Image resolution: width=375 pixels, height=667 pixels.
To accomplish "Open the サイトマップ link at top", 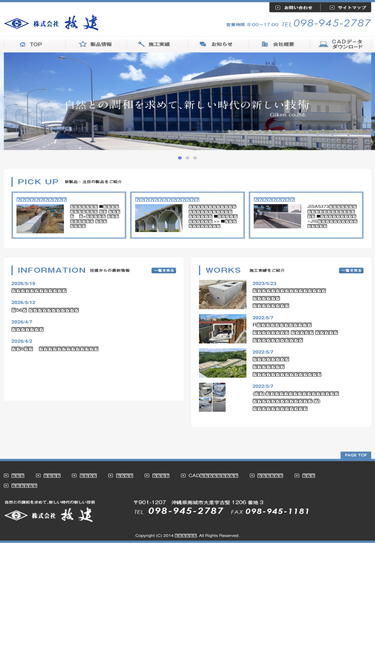I will [x=346, y=7].
